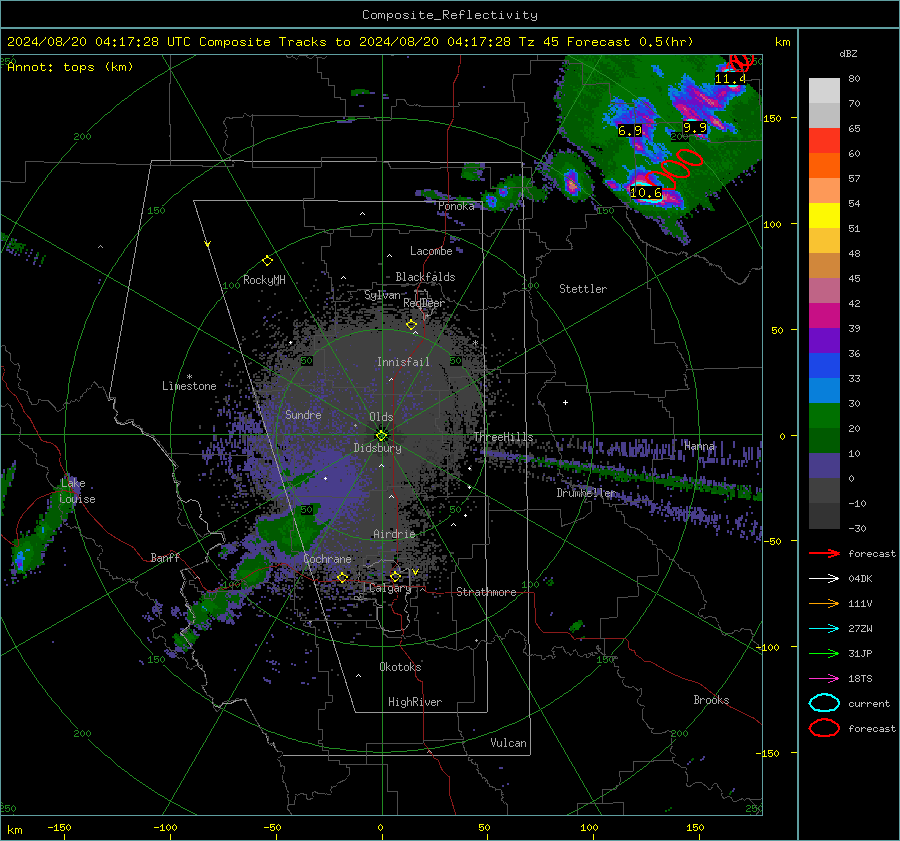This screenshot has height=841, width=900.
Task: Pick the blue swatch between 36 and 33
Action: (x=824, y=366)
